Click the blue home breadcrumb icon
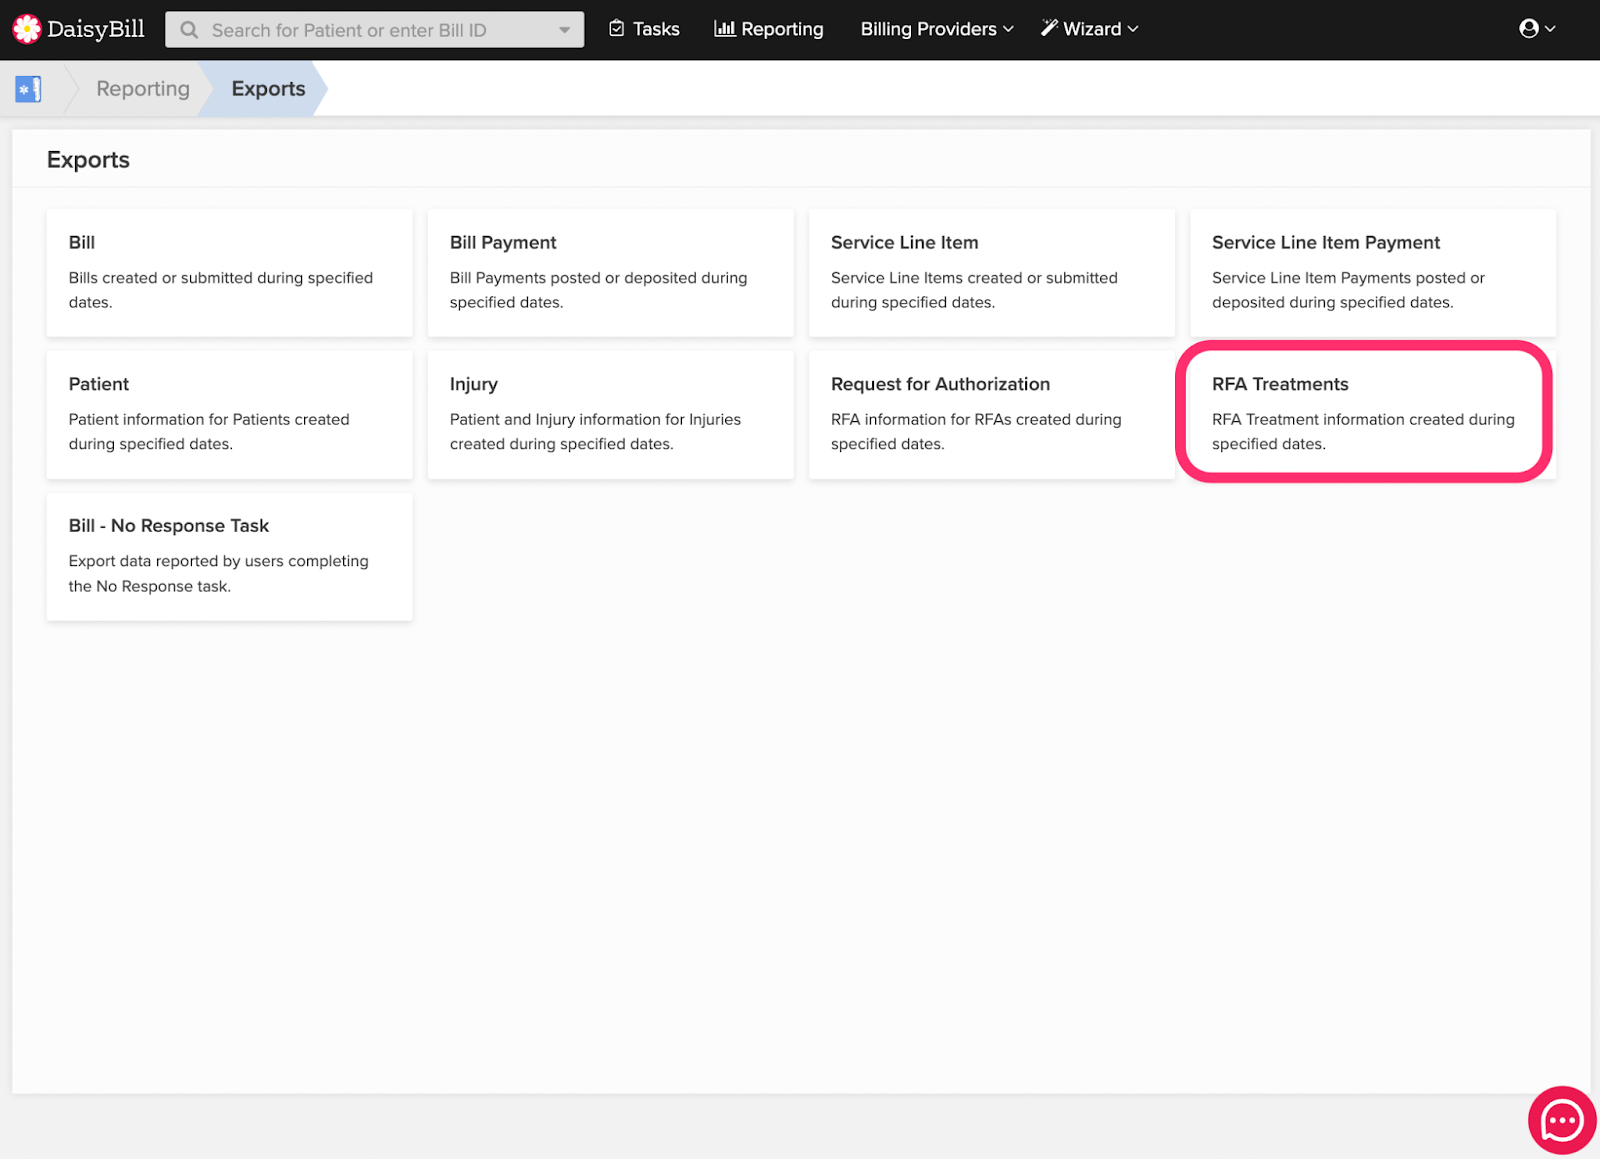The height and width of the screenshot is (1159, 1600). click(28, 89)
